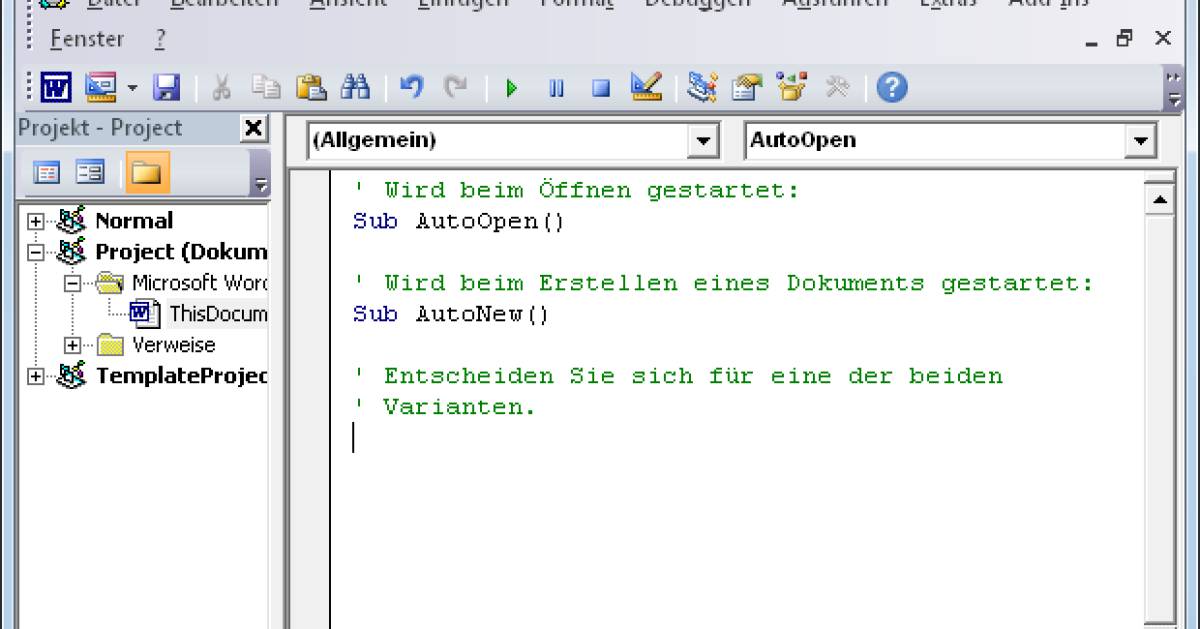Click the Copy icon in toolbar
Image resolution: width=1200 pixels, height=629 pixels.
pos(266,89)
